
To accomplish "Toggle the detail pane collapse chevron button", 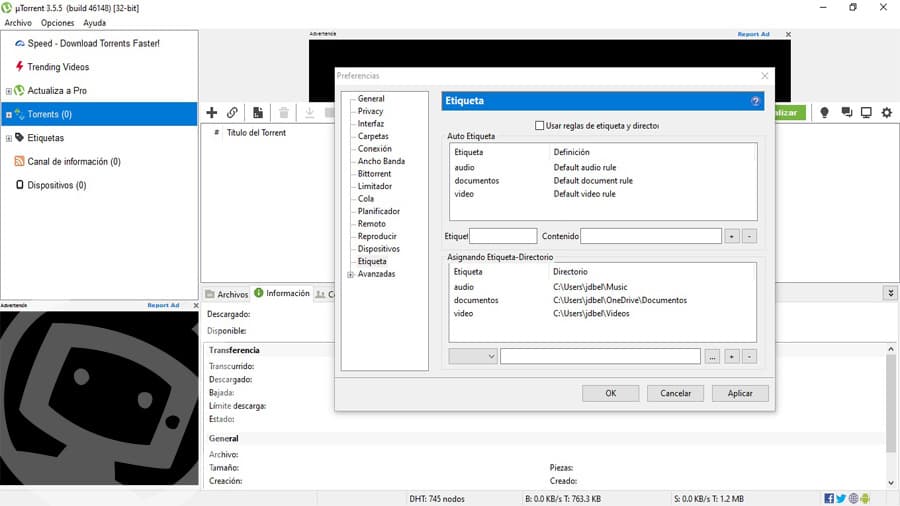I will pyautogui.click(x=890, y=293).
